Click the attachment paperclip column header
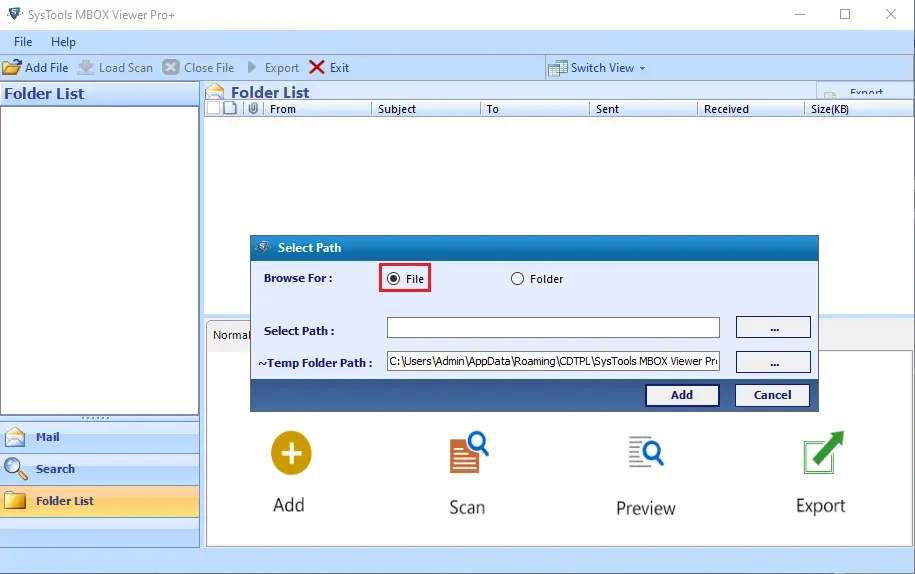This screenshot has height=574, width=915. tap(253, 108)
